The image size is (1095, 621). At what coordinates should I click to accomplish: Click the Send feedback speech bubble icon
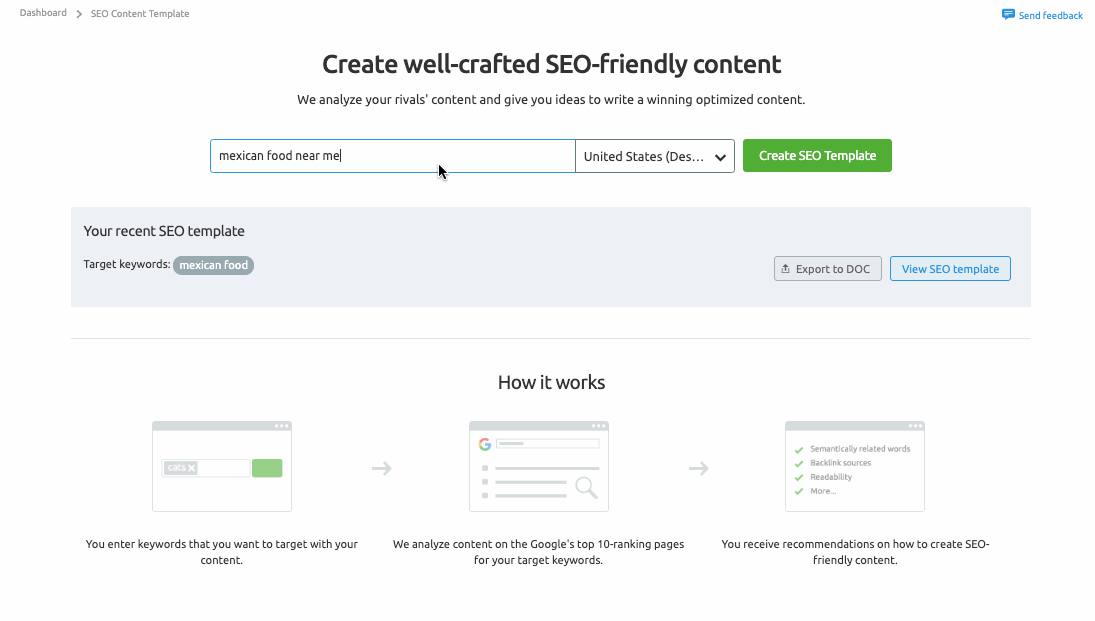click(1007, 14)
